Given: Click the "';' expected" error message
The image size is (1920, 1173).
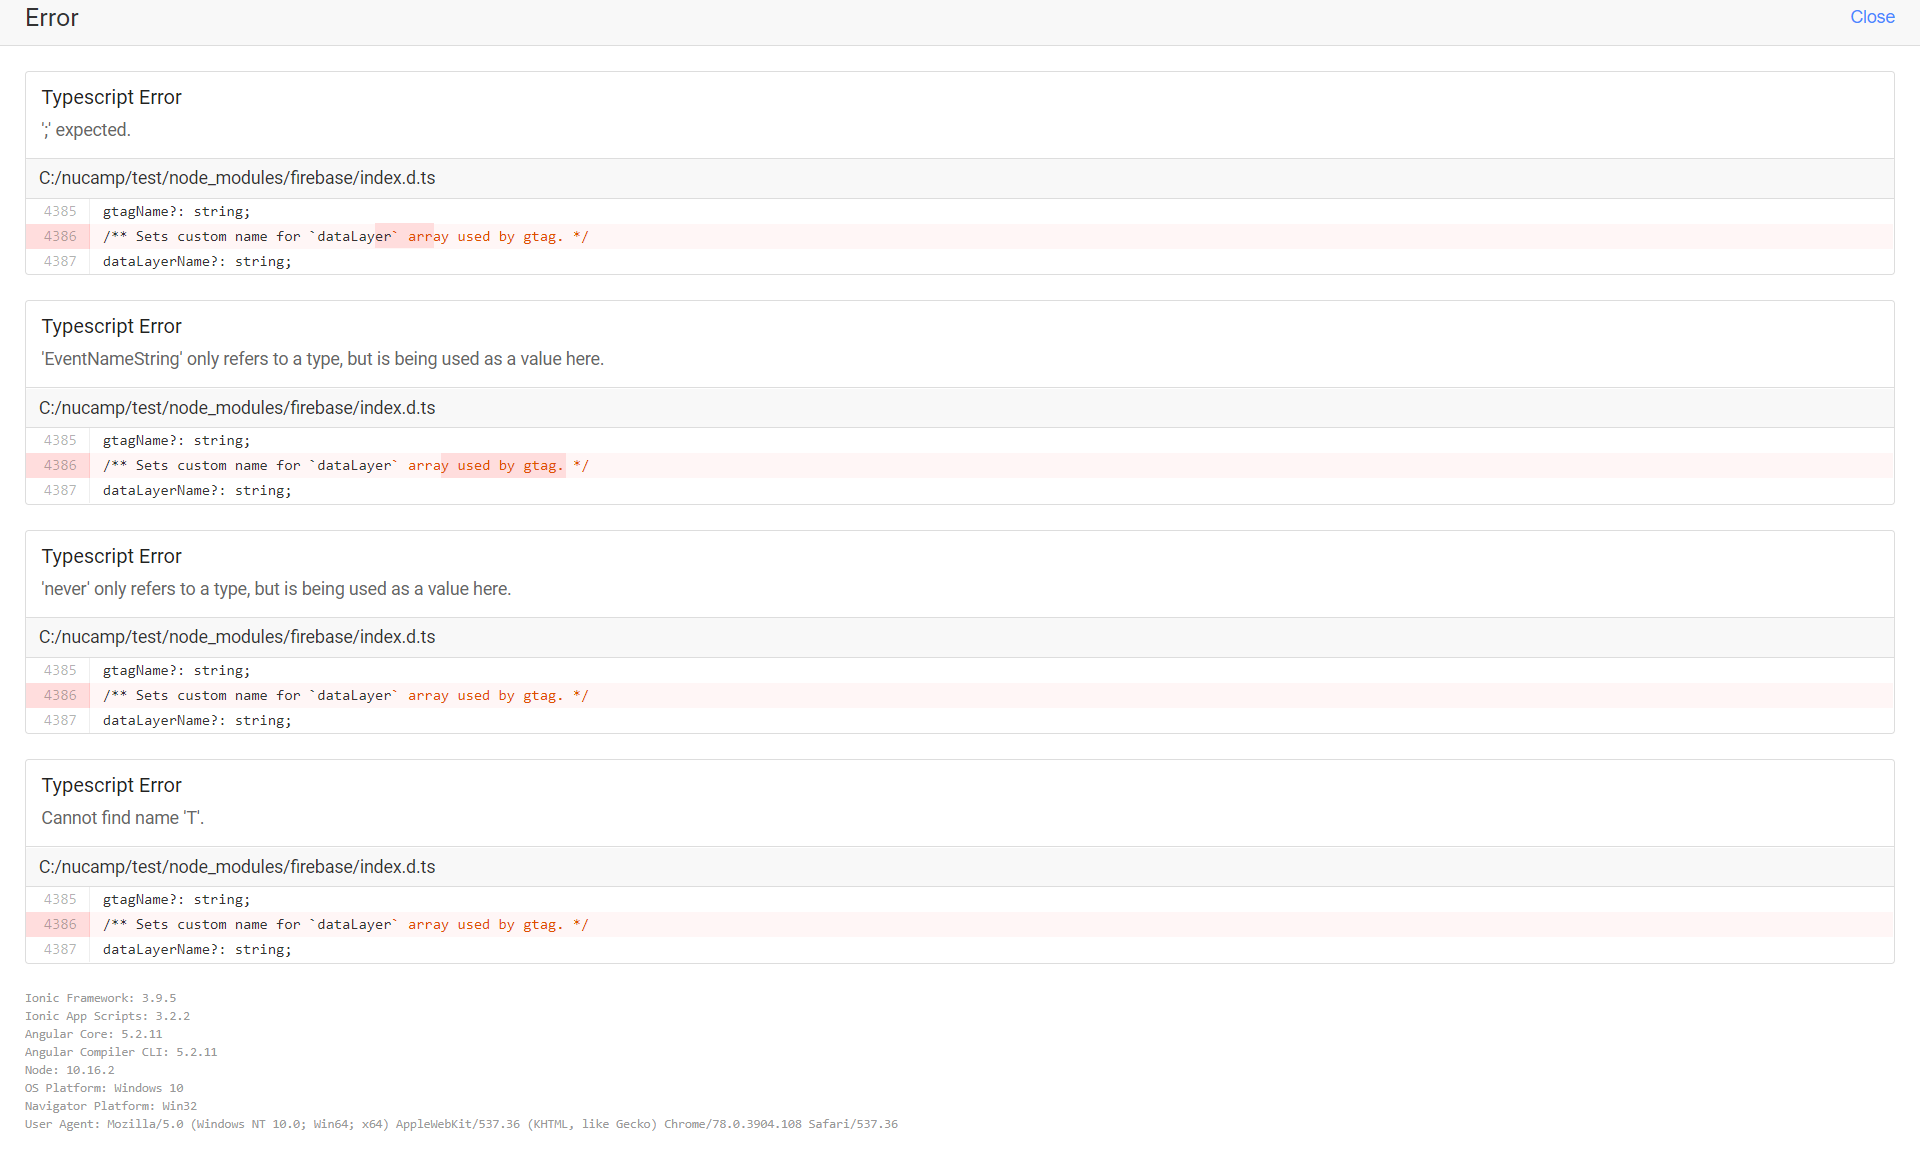Looking at the screenshot, I should click(85, 129).
